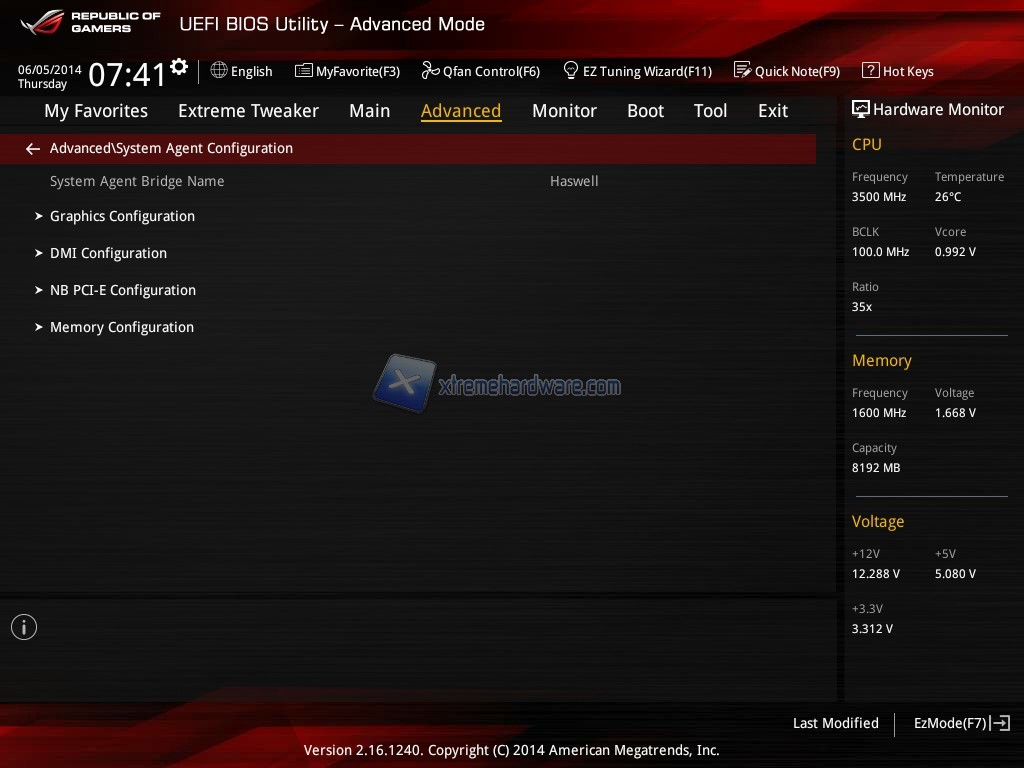Open the My Favorites tab
This screenshot has width=1024, height=768.
point(96,111)
